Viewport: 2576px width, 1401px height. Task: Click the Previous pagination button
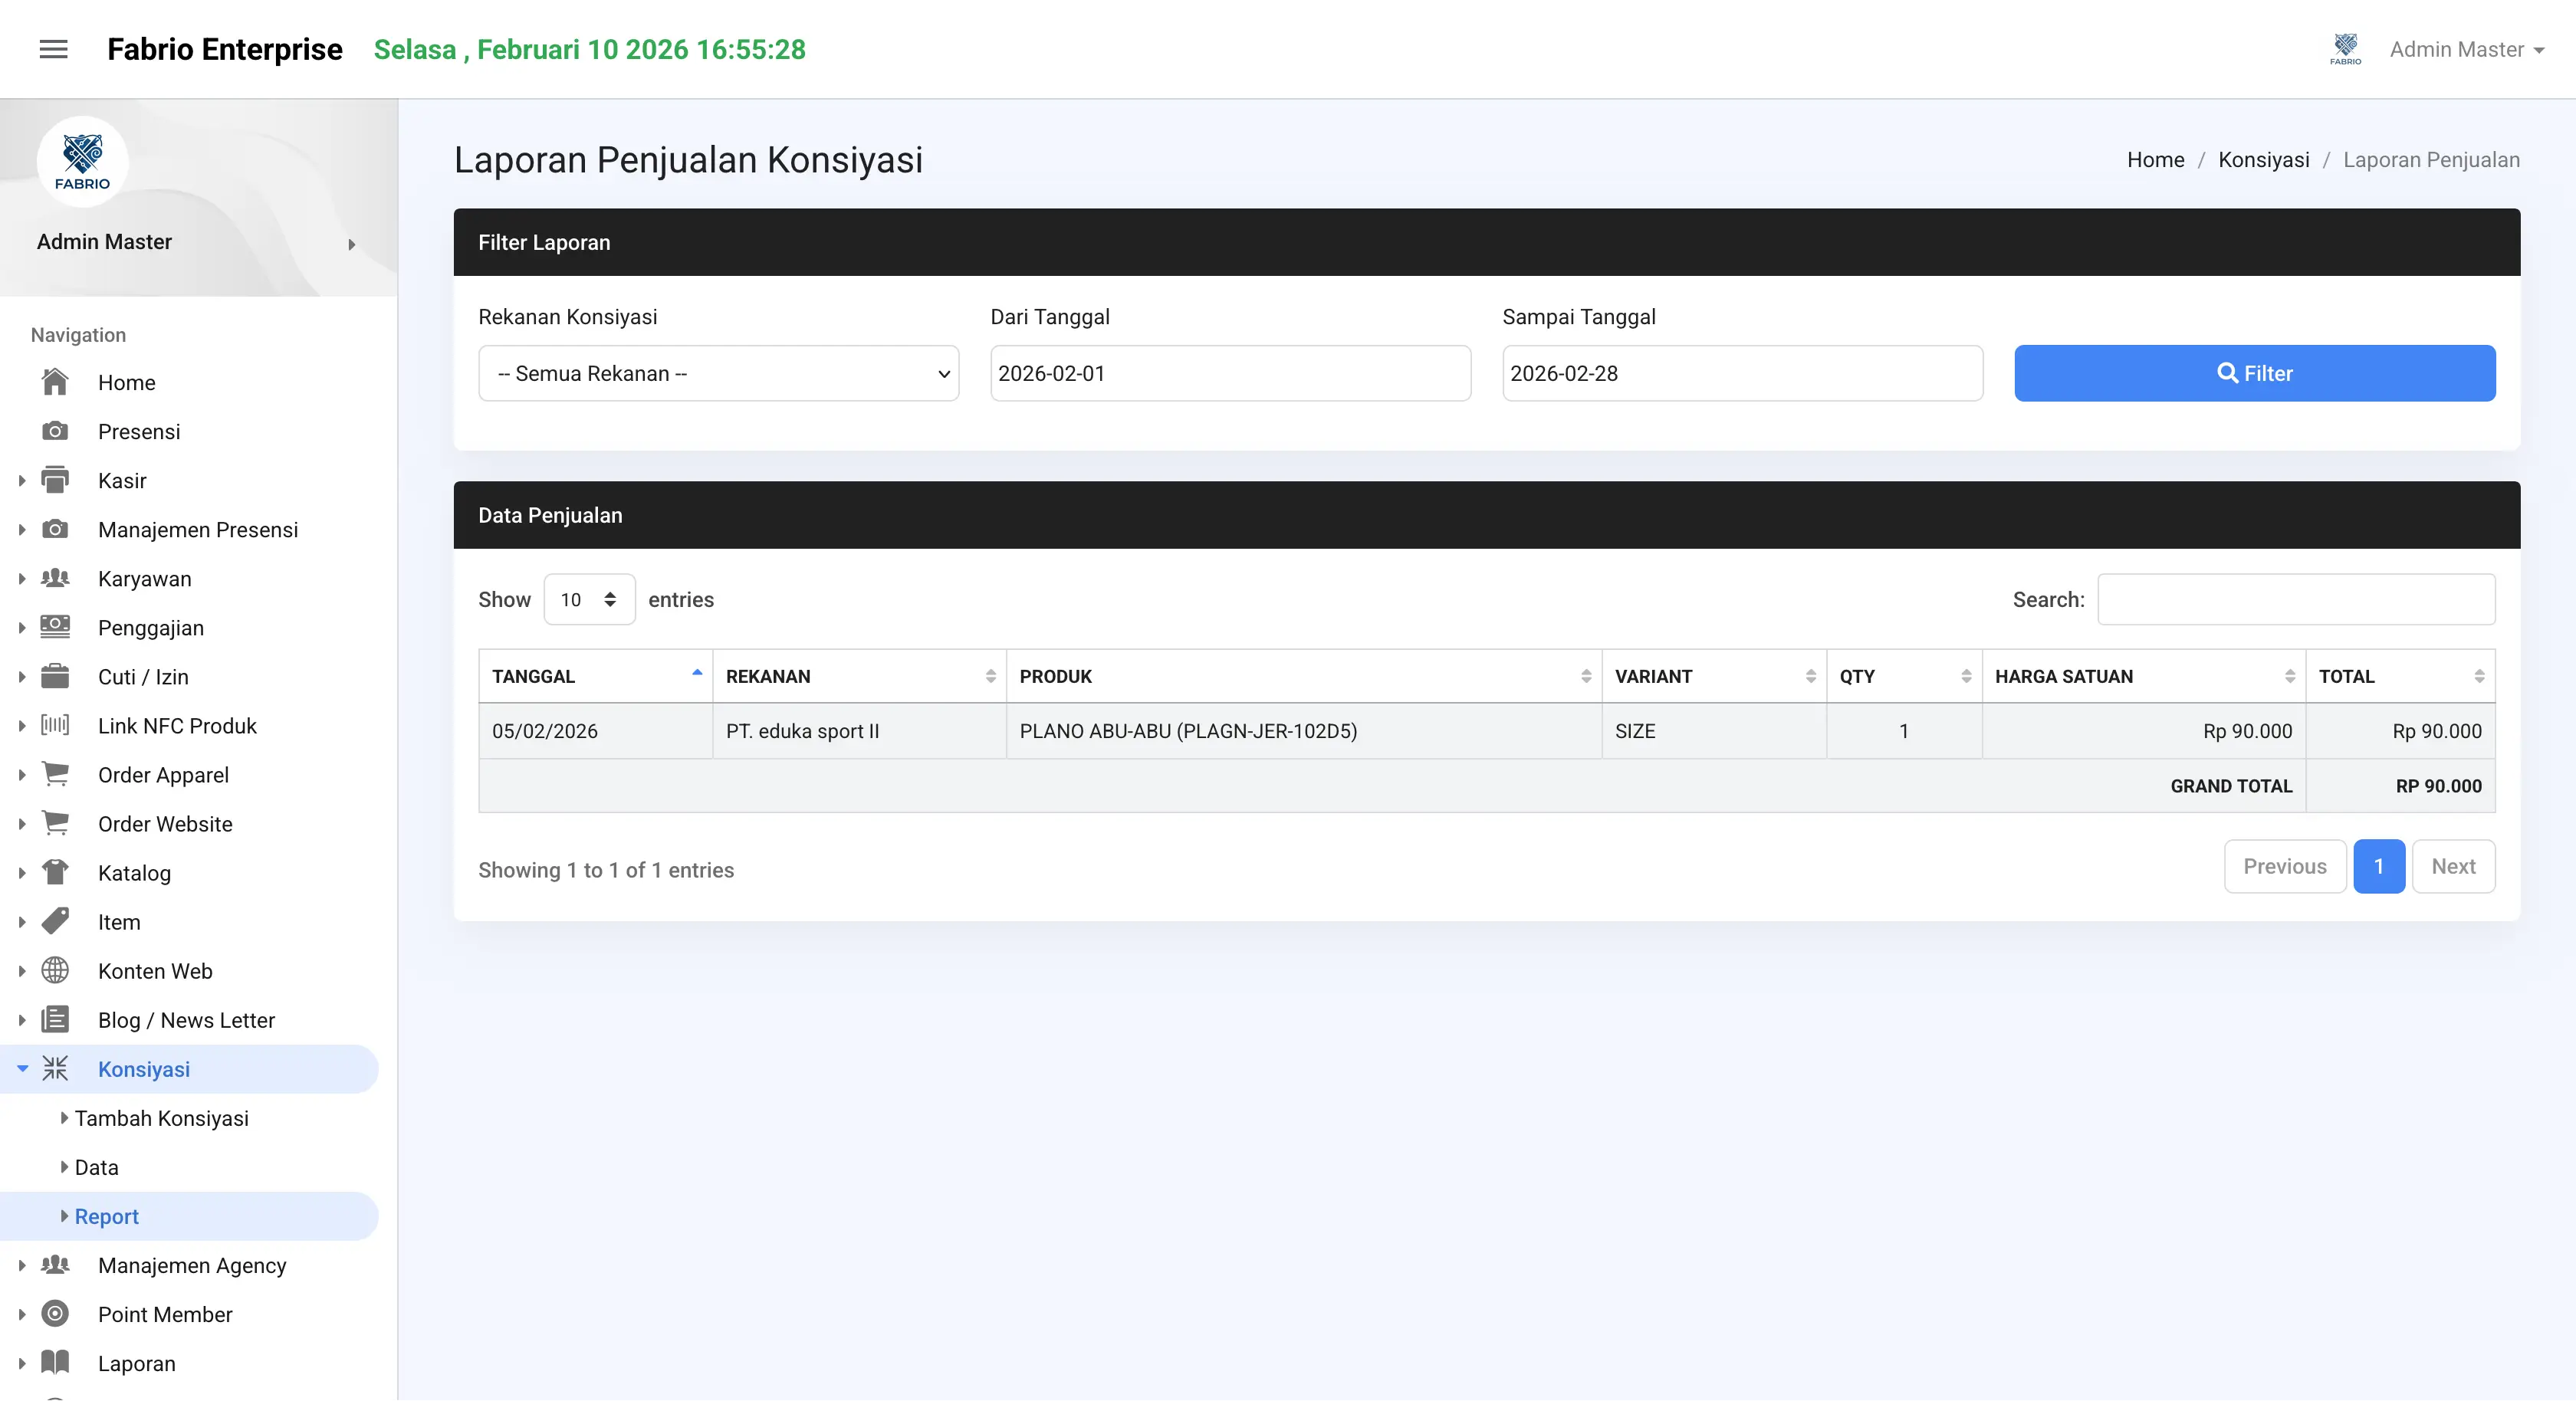pyautogui.click(x=2284, y=866)
